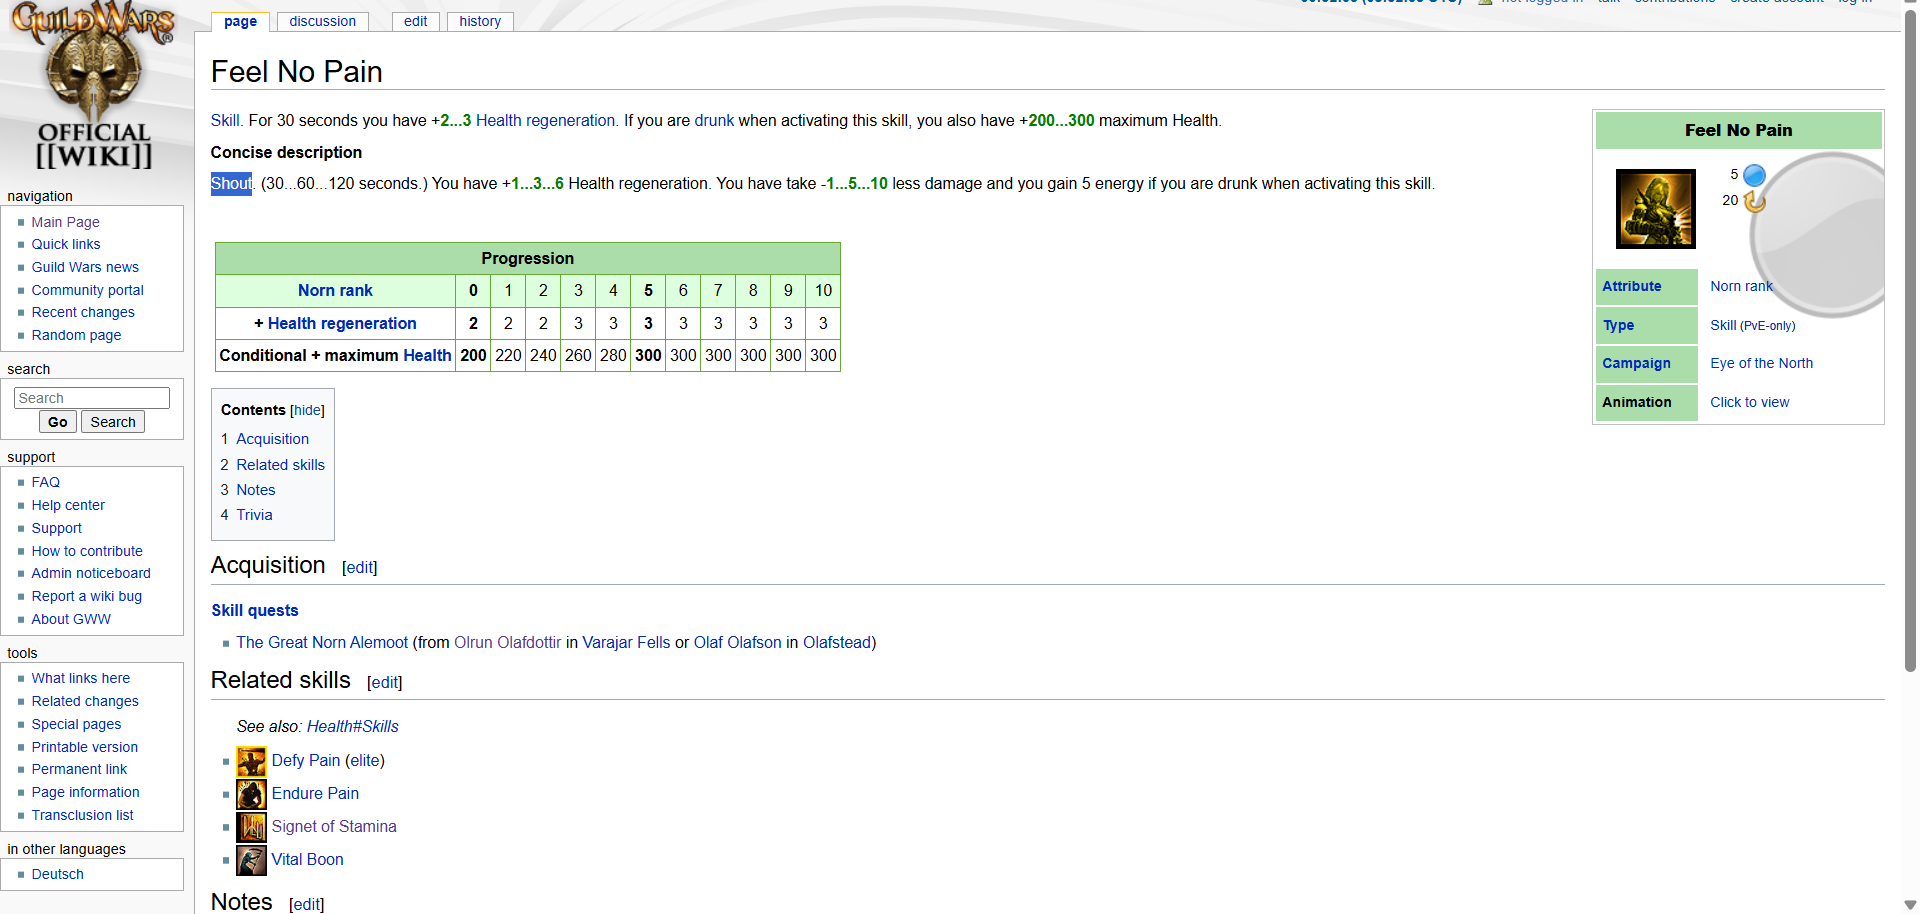This screenshot has width=1920, height=914.
Task: Click the blue energy cost orb icon
Action: pyautogui.click(x=1754, y=175)
